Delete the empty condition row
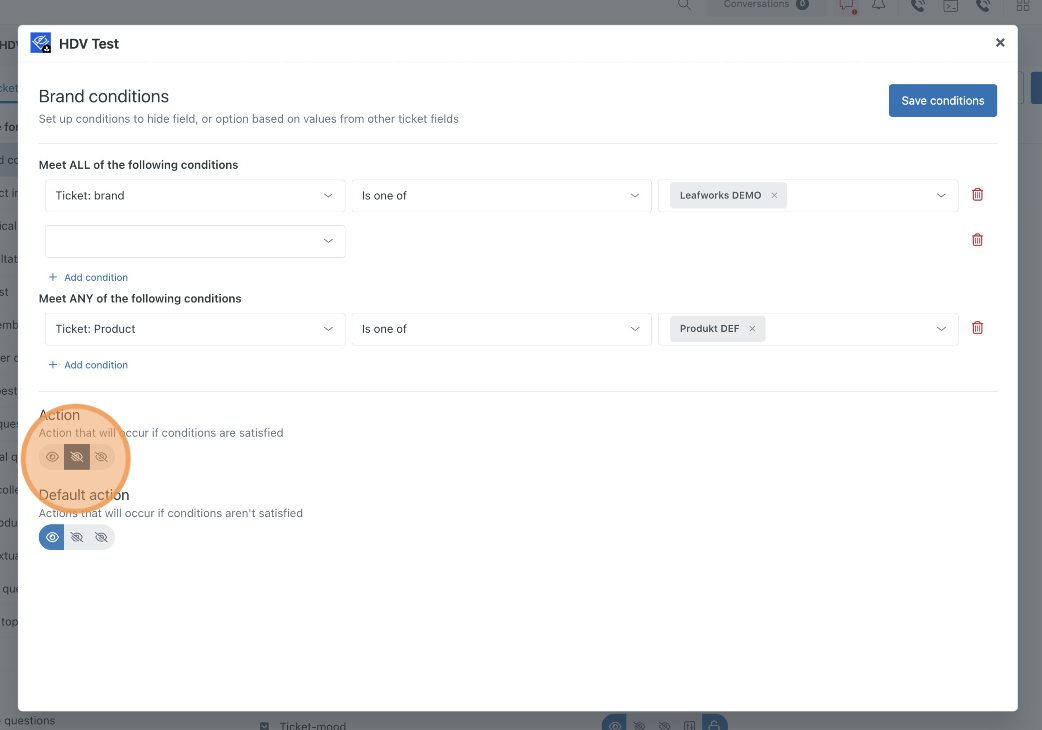 (x=977, y=240)
